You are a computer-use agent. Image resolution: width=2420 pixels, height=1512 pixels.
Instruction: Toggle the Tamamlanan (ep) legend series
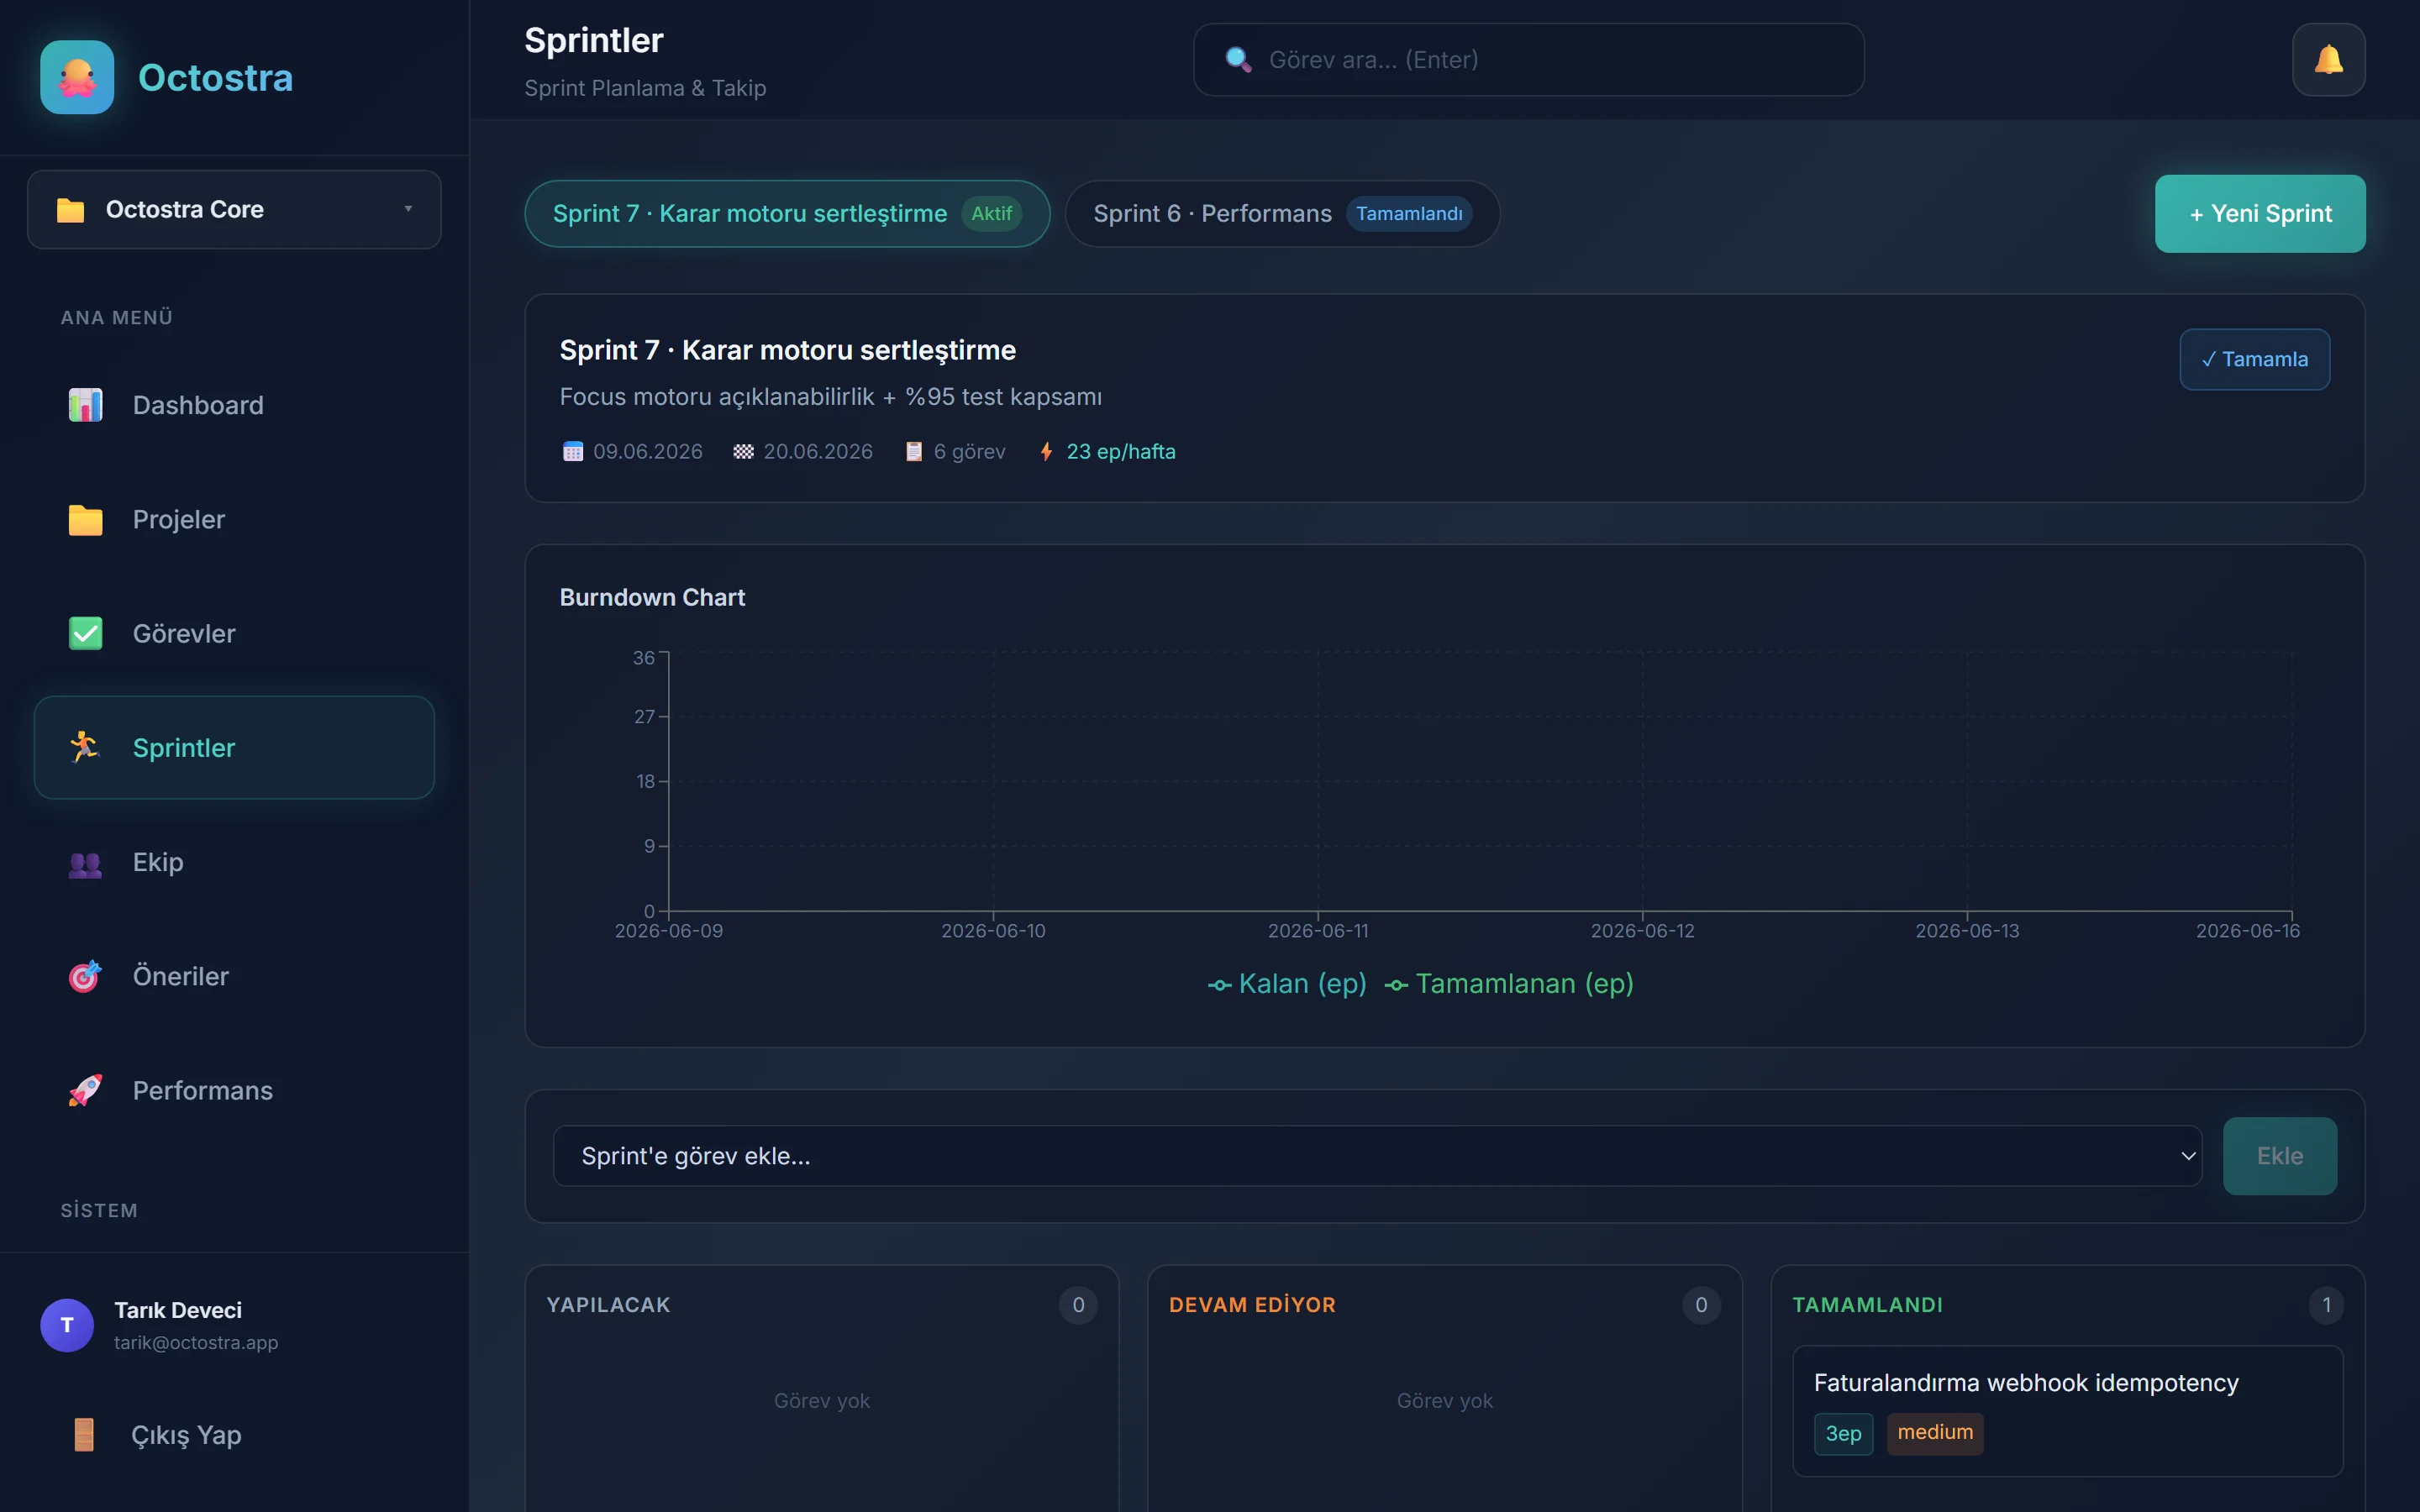click(1509, 984)
